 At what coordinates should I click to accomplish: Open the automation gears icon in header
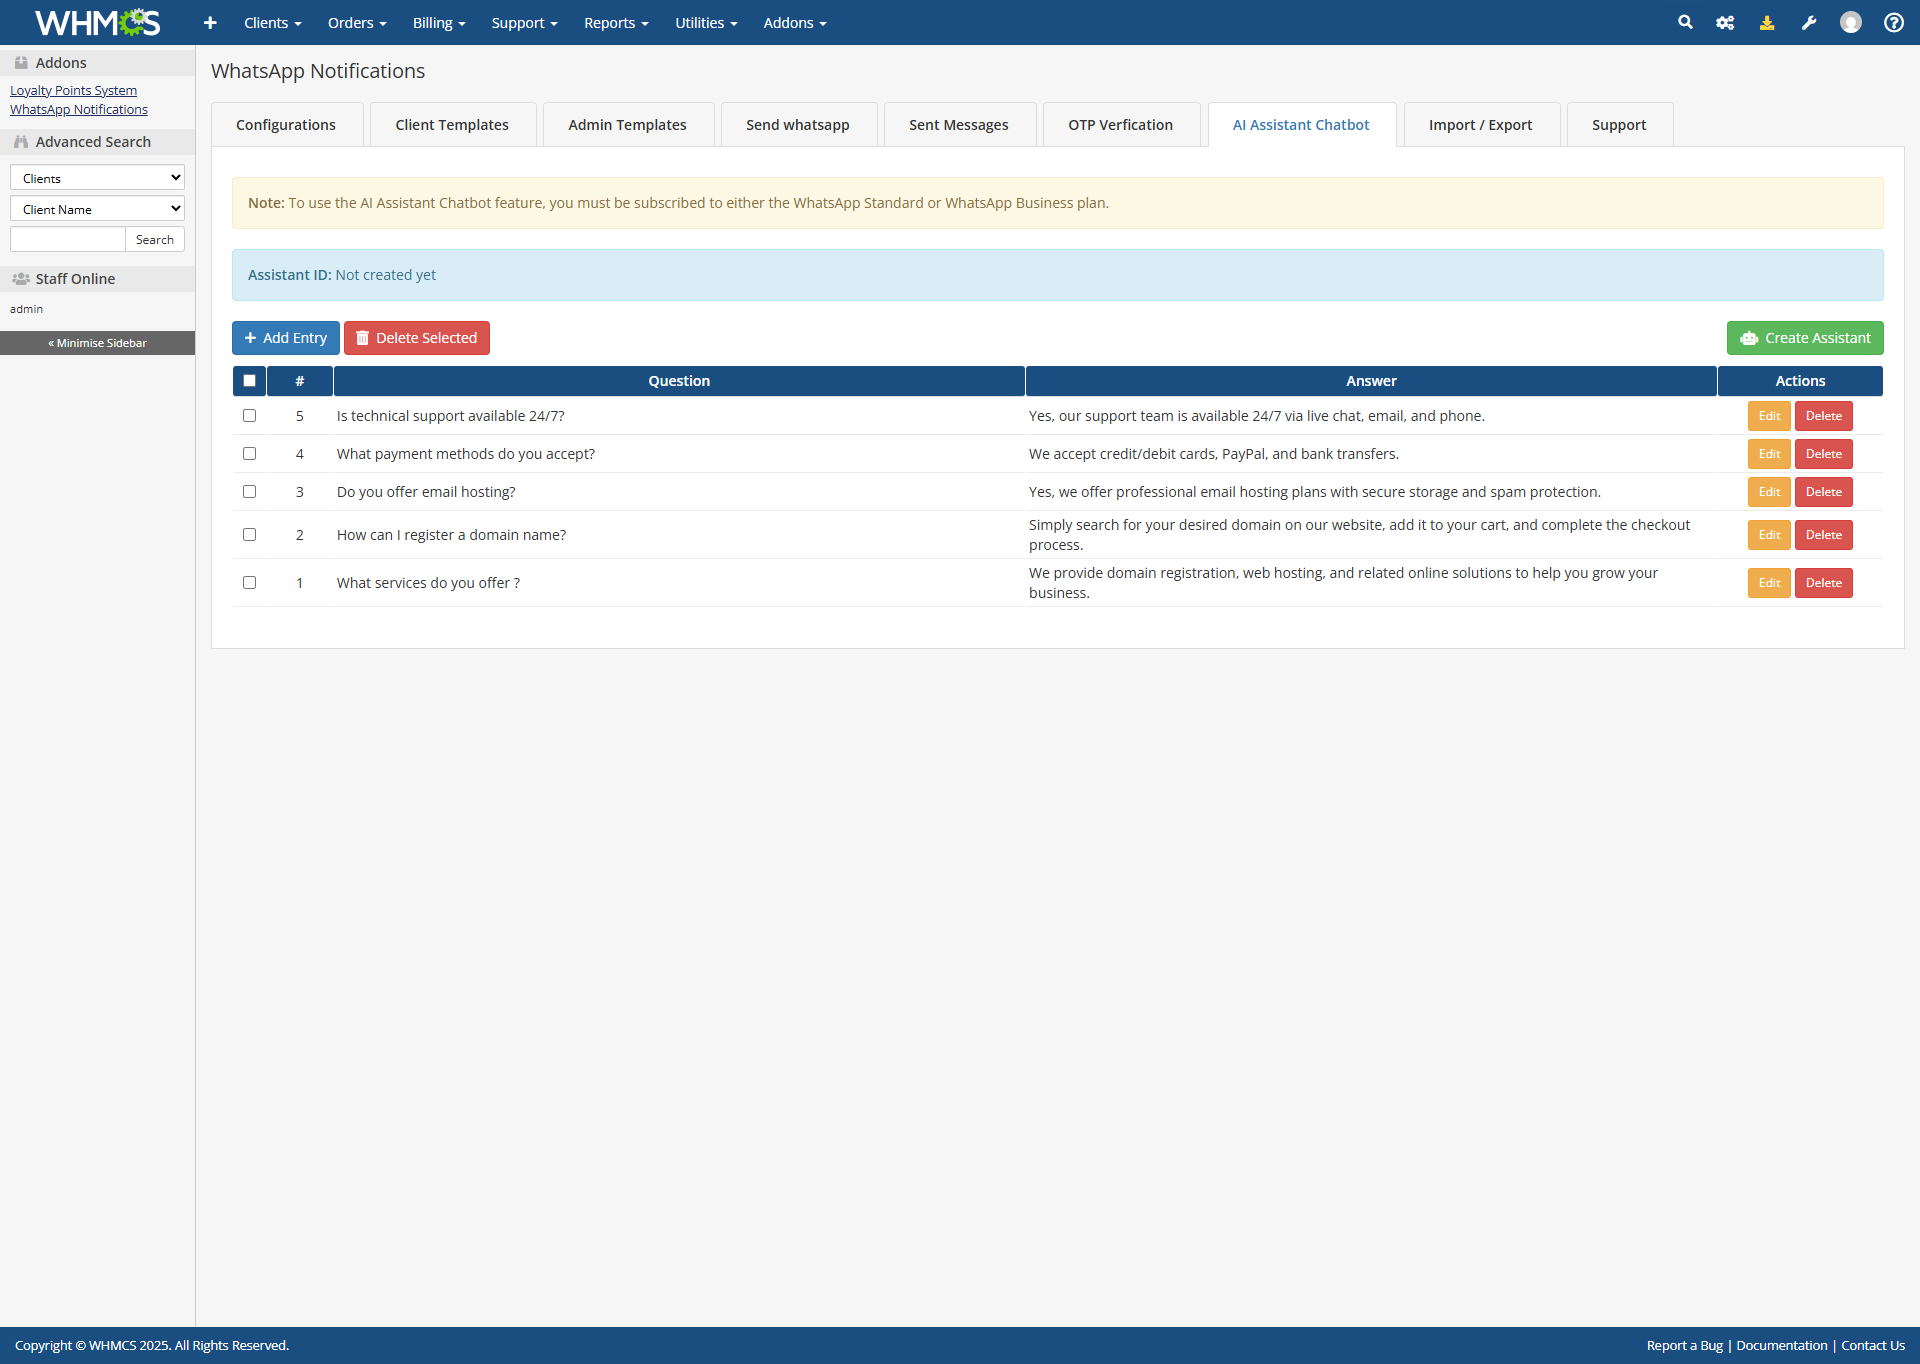pos(1725,22)
